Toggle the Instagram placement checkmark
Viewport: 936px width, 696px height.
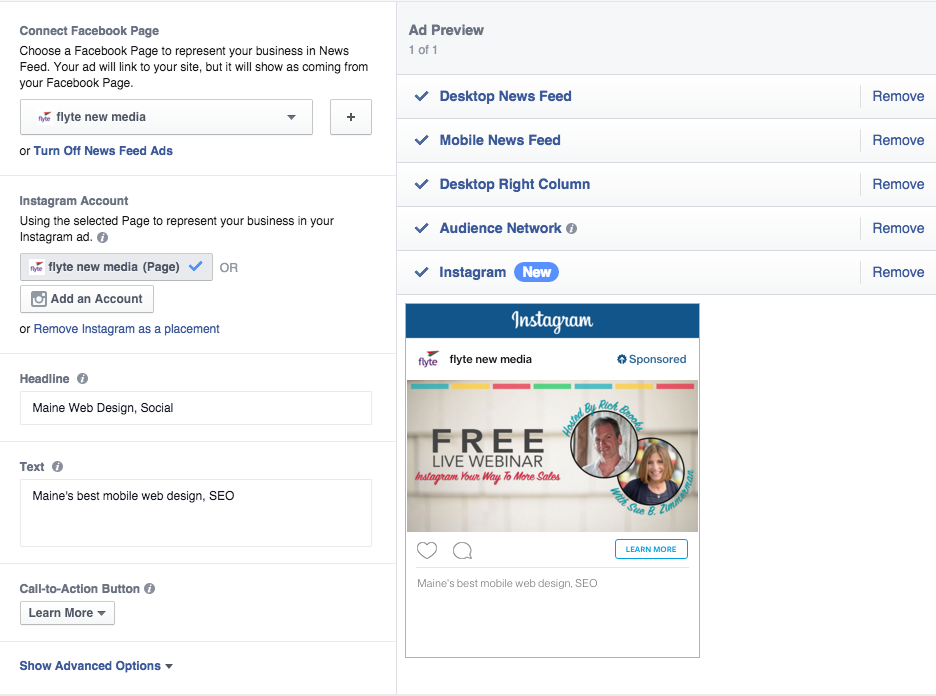point(421,272)
